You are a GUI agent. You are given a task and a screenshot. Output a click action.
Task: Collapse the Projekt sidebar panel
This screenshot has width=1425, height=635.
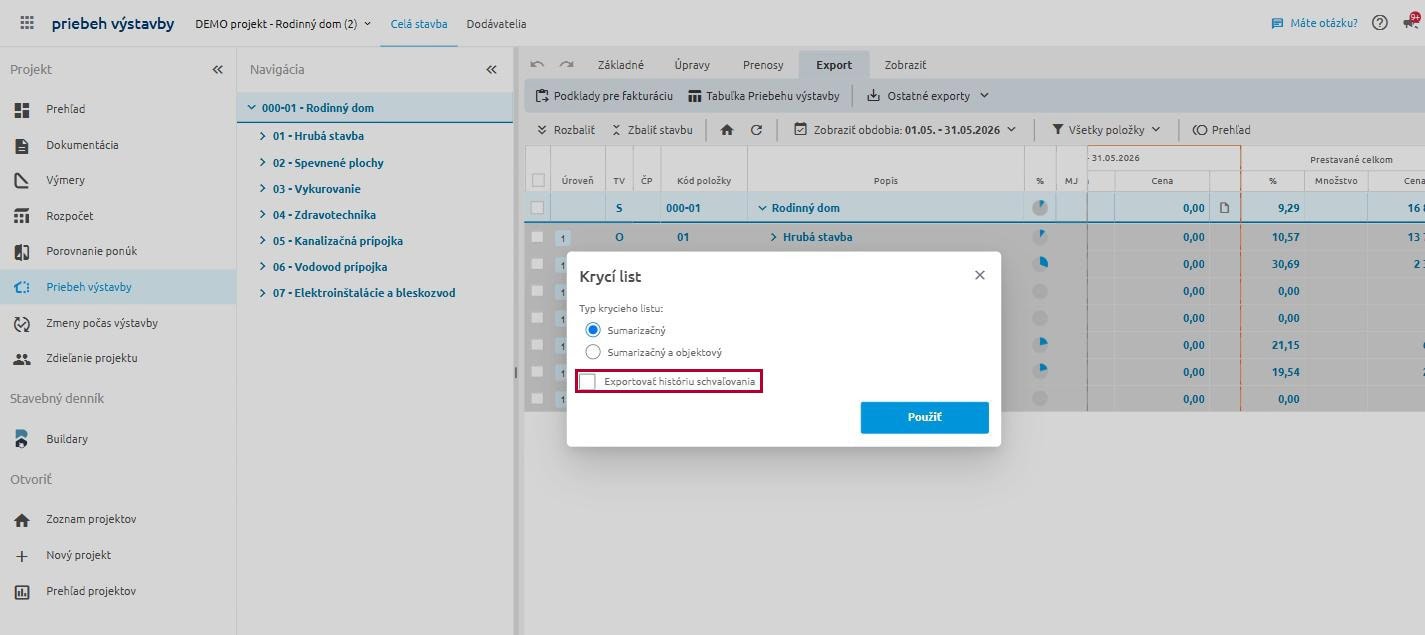tap(217, 69)
